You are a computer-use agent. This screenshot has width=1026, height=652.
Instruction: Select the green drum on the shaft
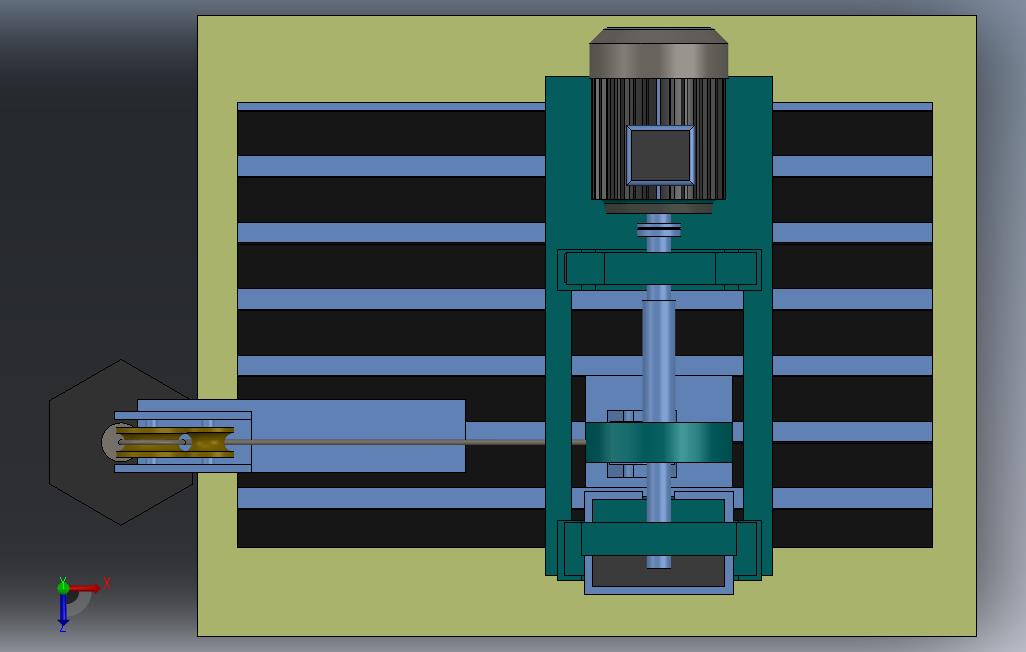point(658,443)
